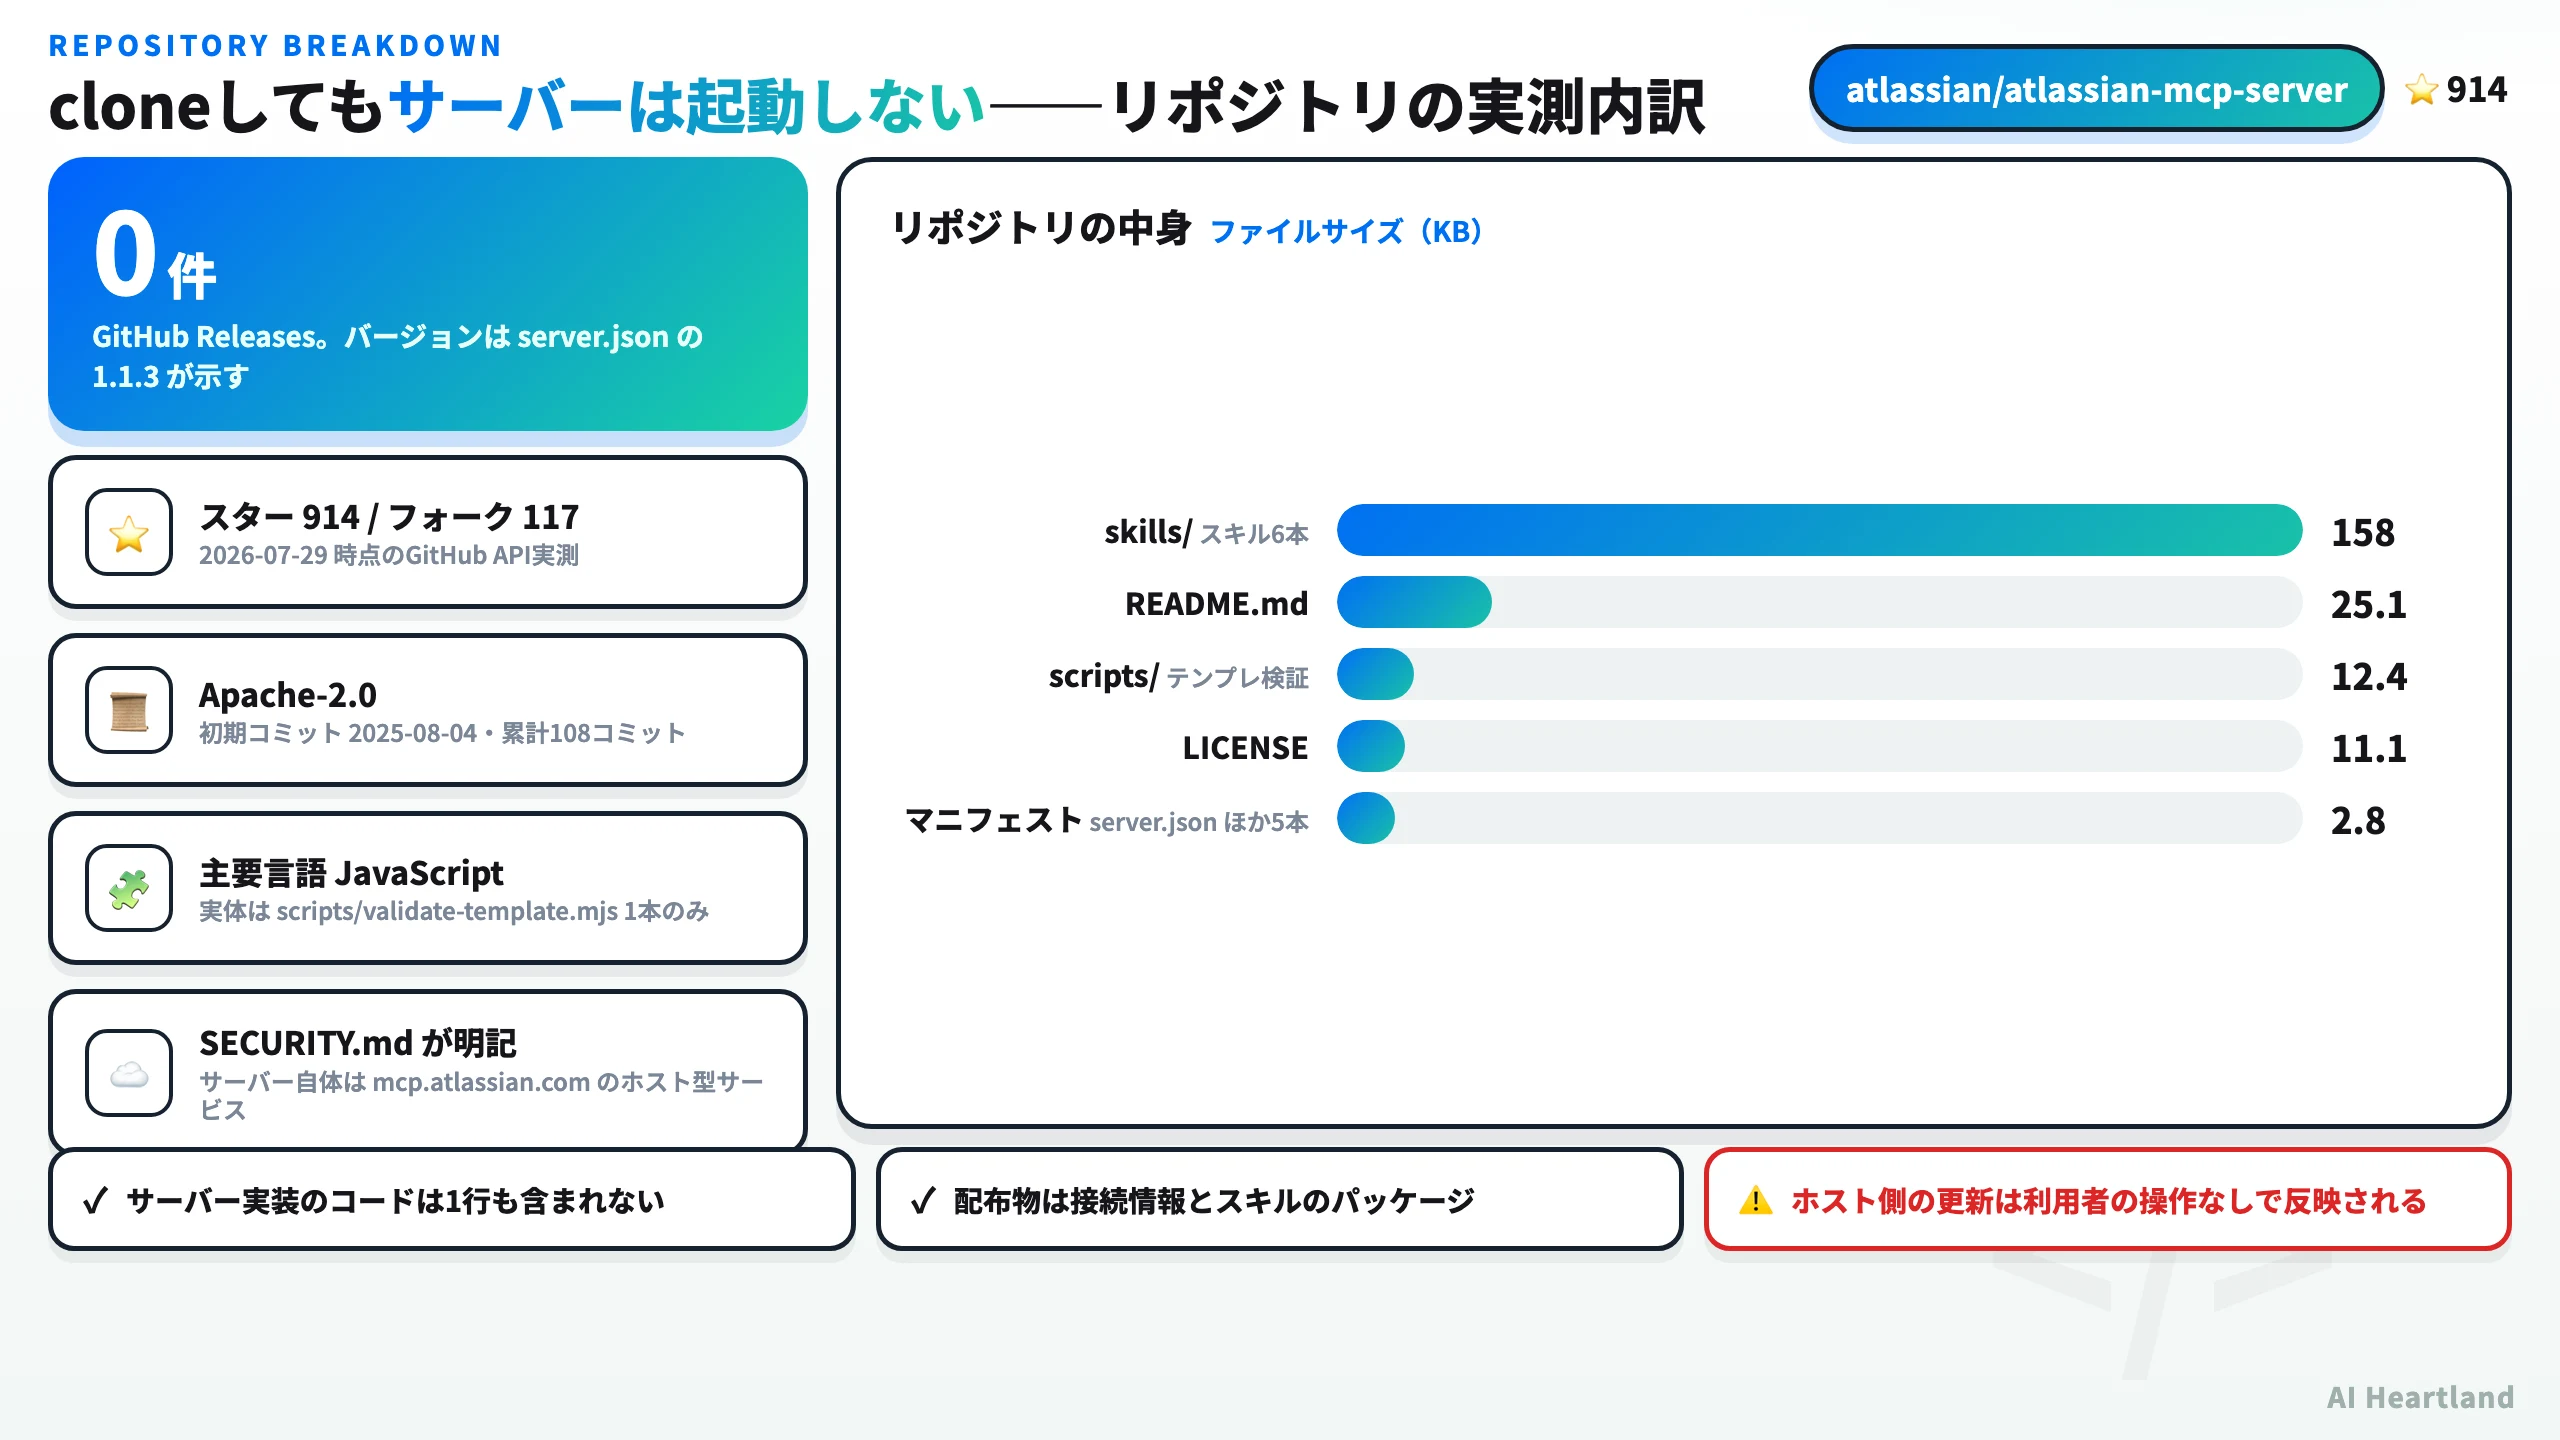Click the SECURITY.md が明記 title
This screenshot has height=1440, width=2560.
(357, 1043)
